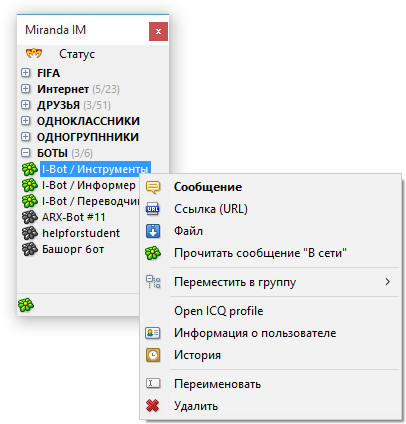406x424 pixels.
Task: Select contact ARX-Bot #11
Action: point(74,217)
